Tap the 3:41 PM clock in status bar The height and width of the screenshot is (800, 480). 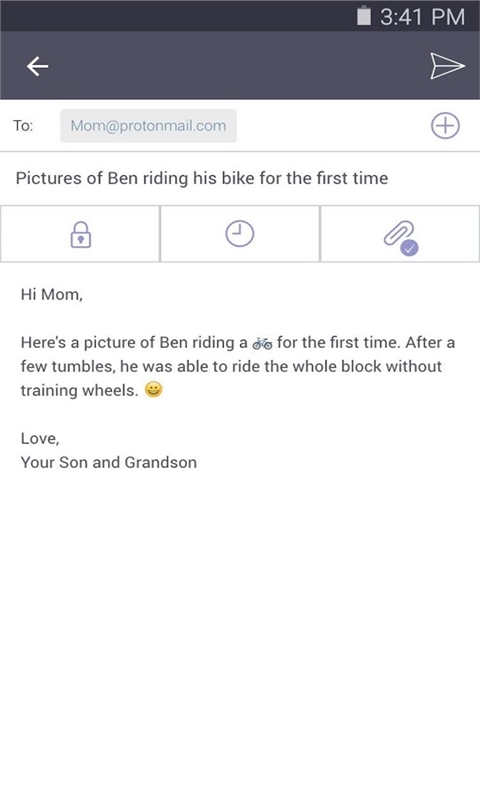(422, 17)
